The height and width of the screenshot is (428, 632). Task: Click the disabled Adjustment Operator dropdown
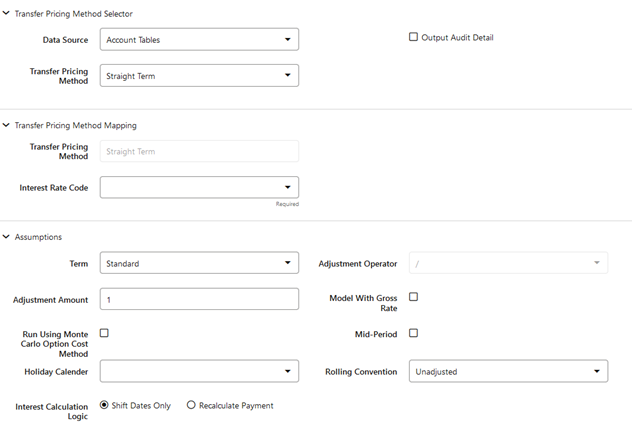pos(508,263)
